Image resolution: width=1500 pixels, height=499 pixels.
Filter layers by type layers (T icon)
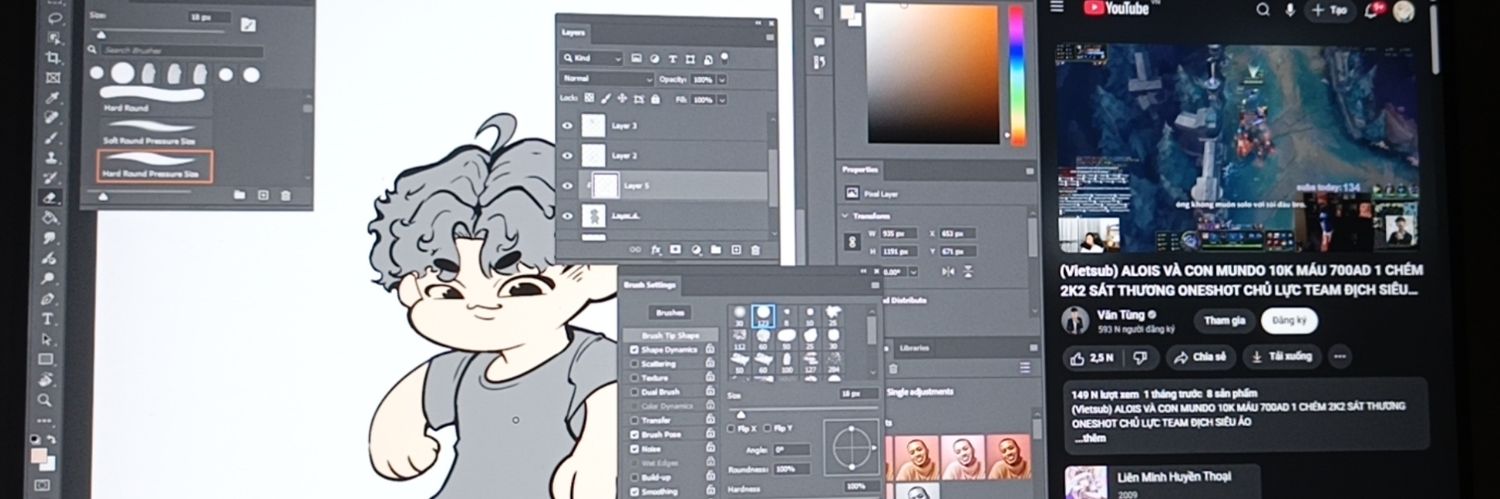(672, 59)
